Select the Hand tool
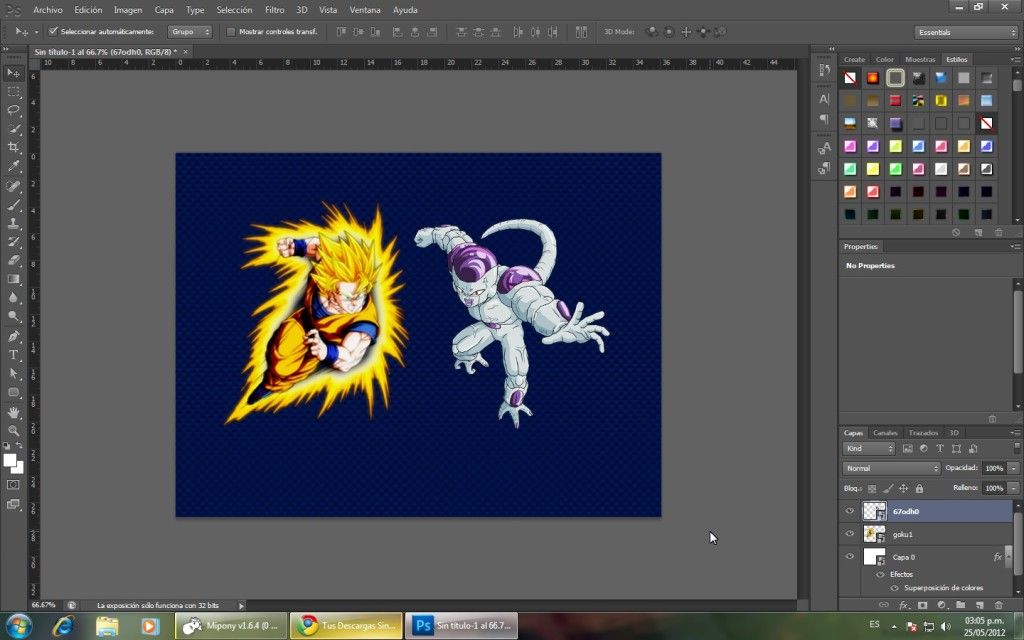This screenshot has width=1024, height=640. 13,412
